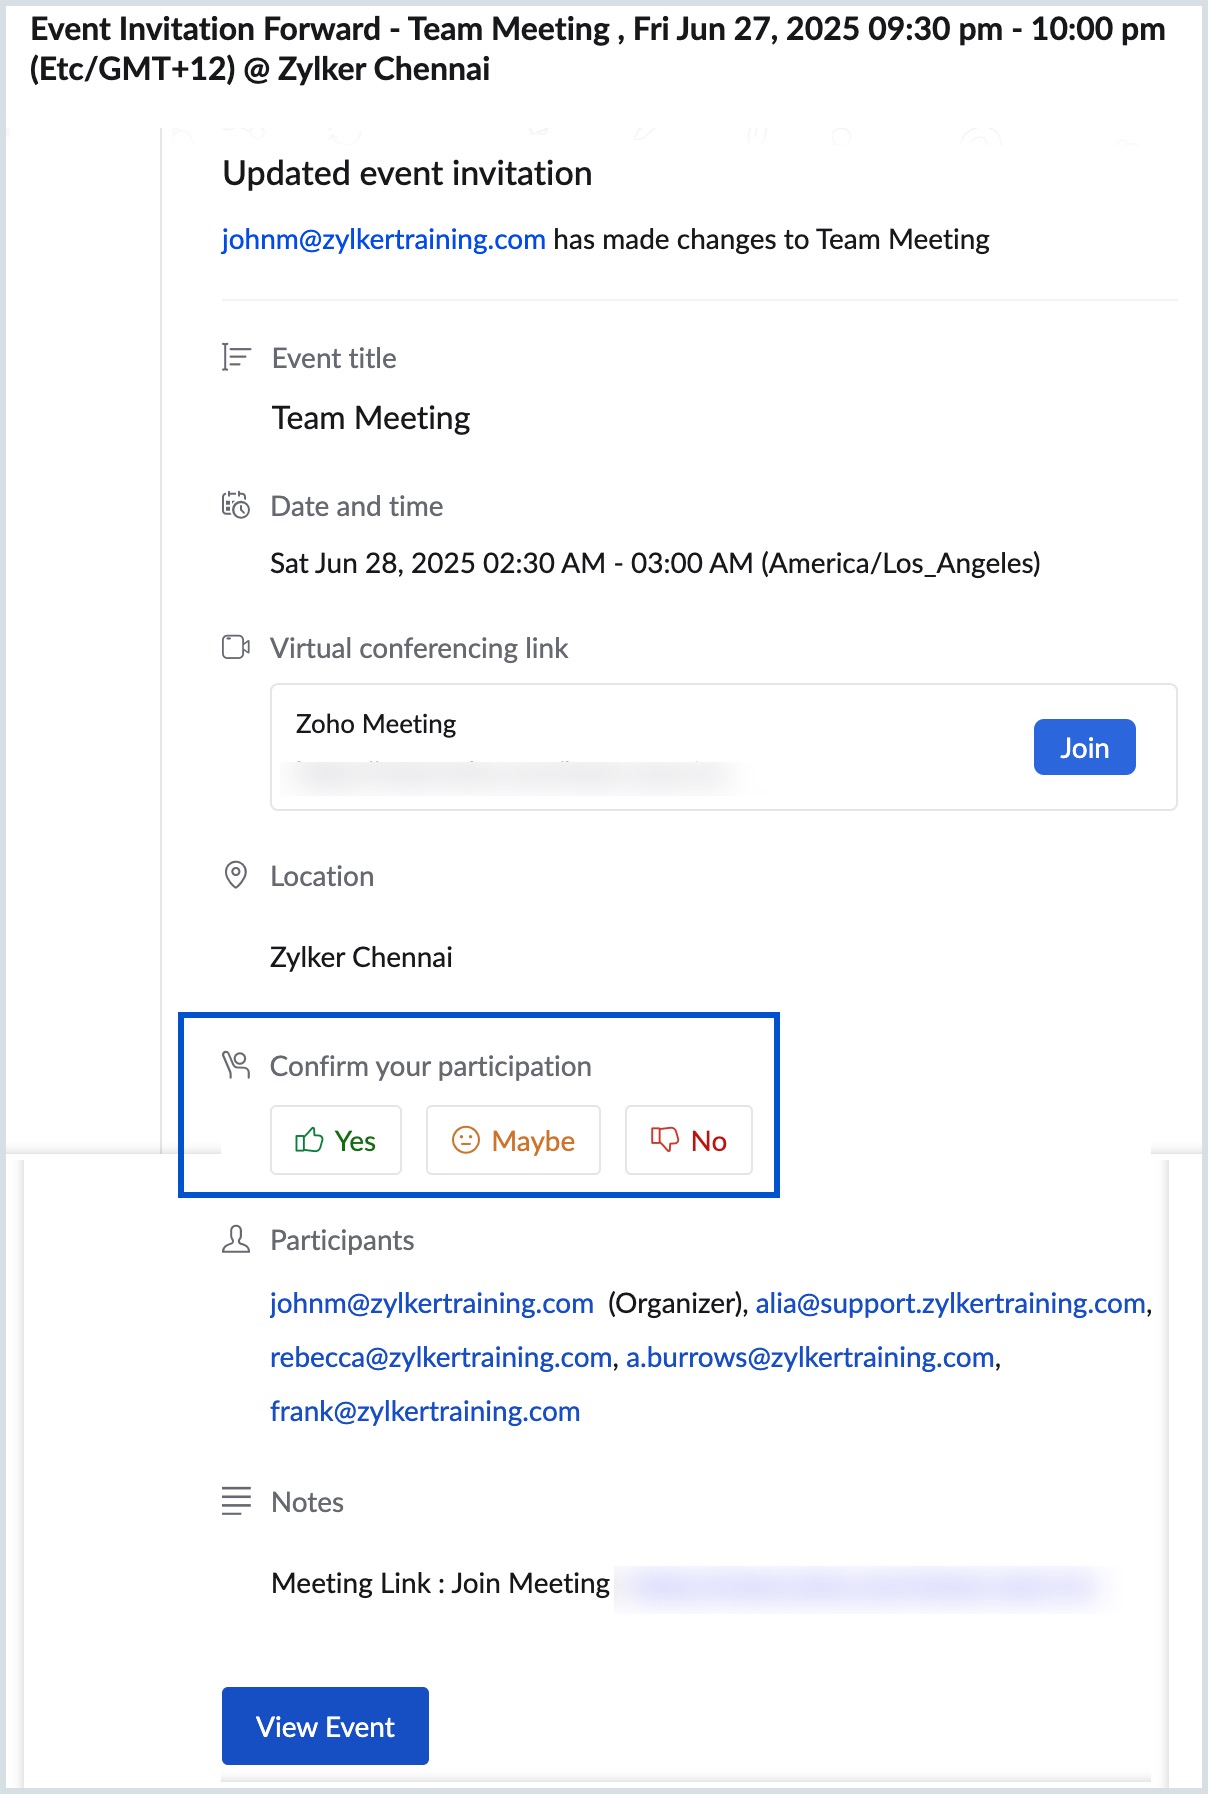Accept invitation with Yes button
1208x1794 pixels.
(x=335, y=1140)
